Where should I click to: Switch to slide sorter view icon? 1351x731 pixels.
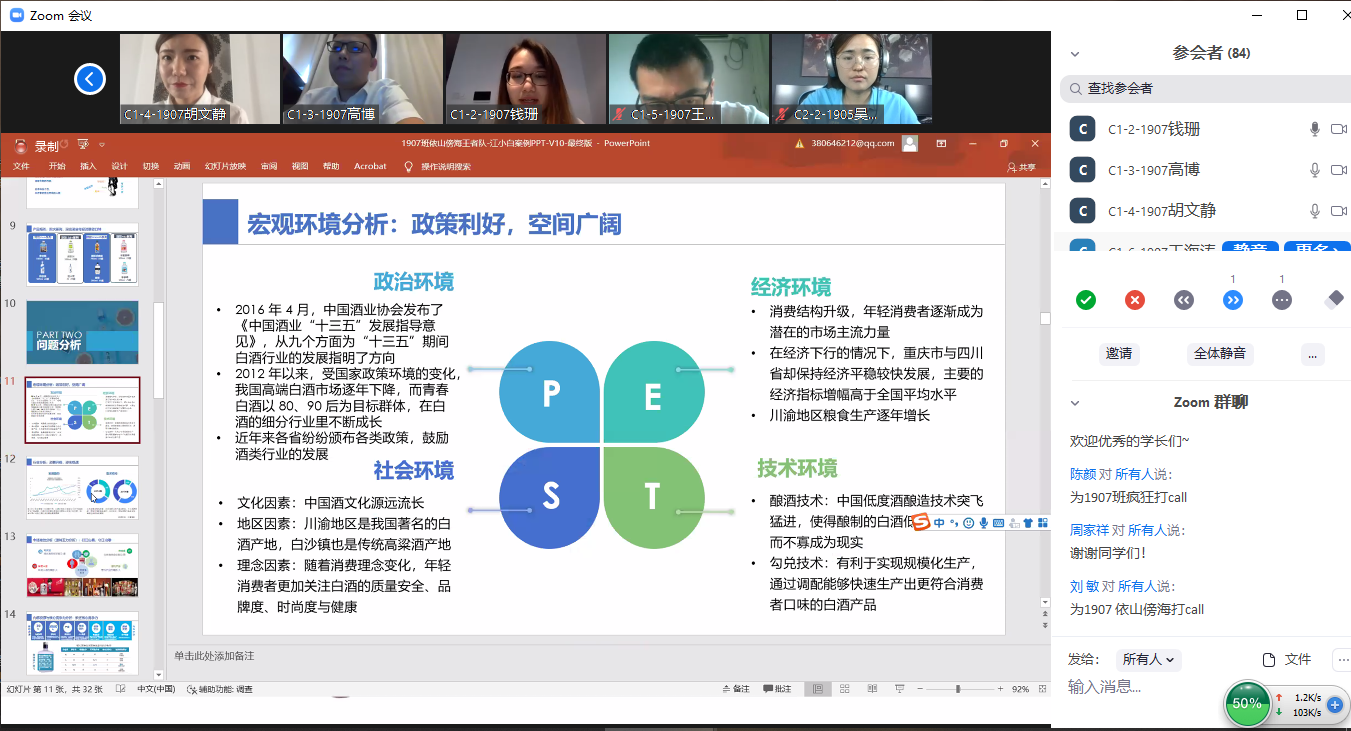click(846, 689)
